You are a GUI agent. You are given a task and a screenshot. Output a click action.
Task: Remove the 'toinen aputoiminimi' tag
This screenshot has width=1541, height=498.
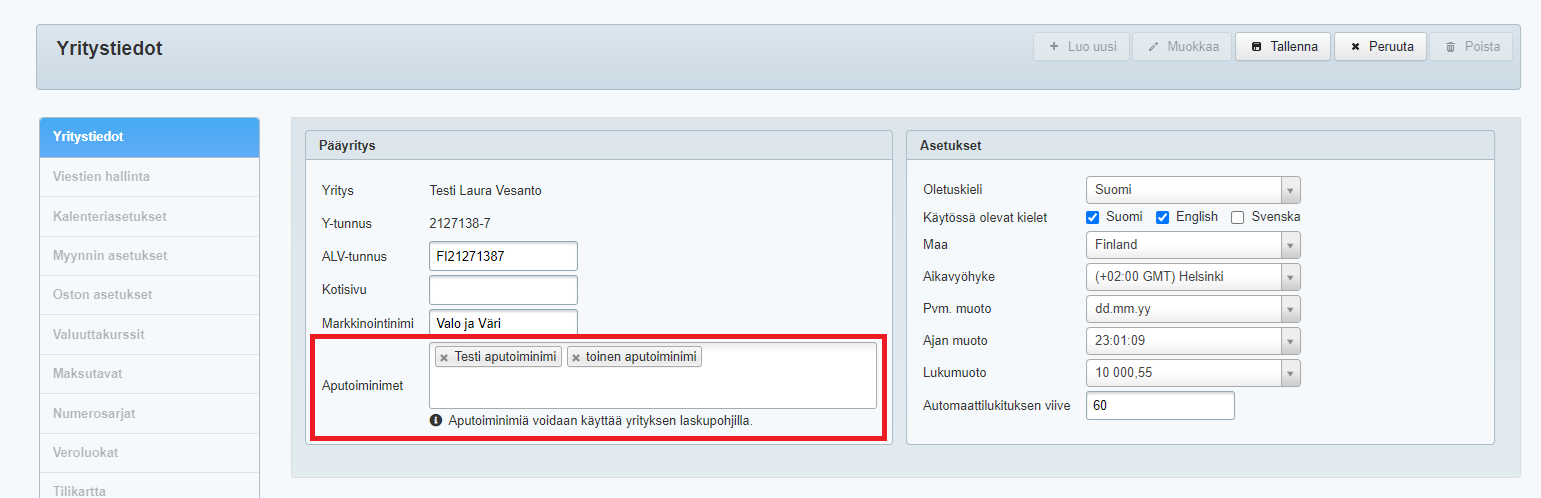(576, 358)
